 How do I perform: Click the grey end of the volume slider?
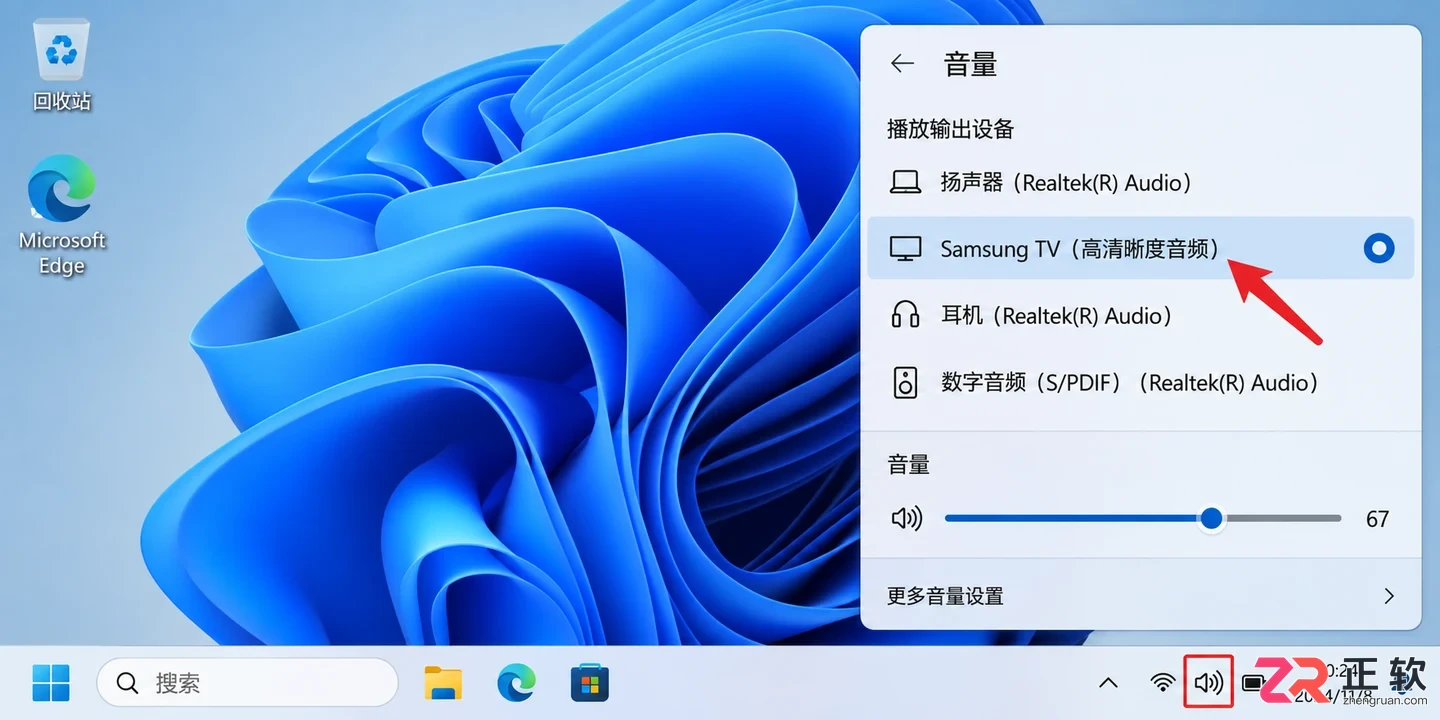point(1283,518)
